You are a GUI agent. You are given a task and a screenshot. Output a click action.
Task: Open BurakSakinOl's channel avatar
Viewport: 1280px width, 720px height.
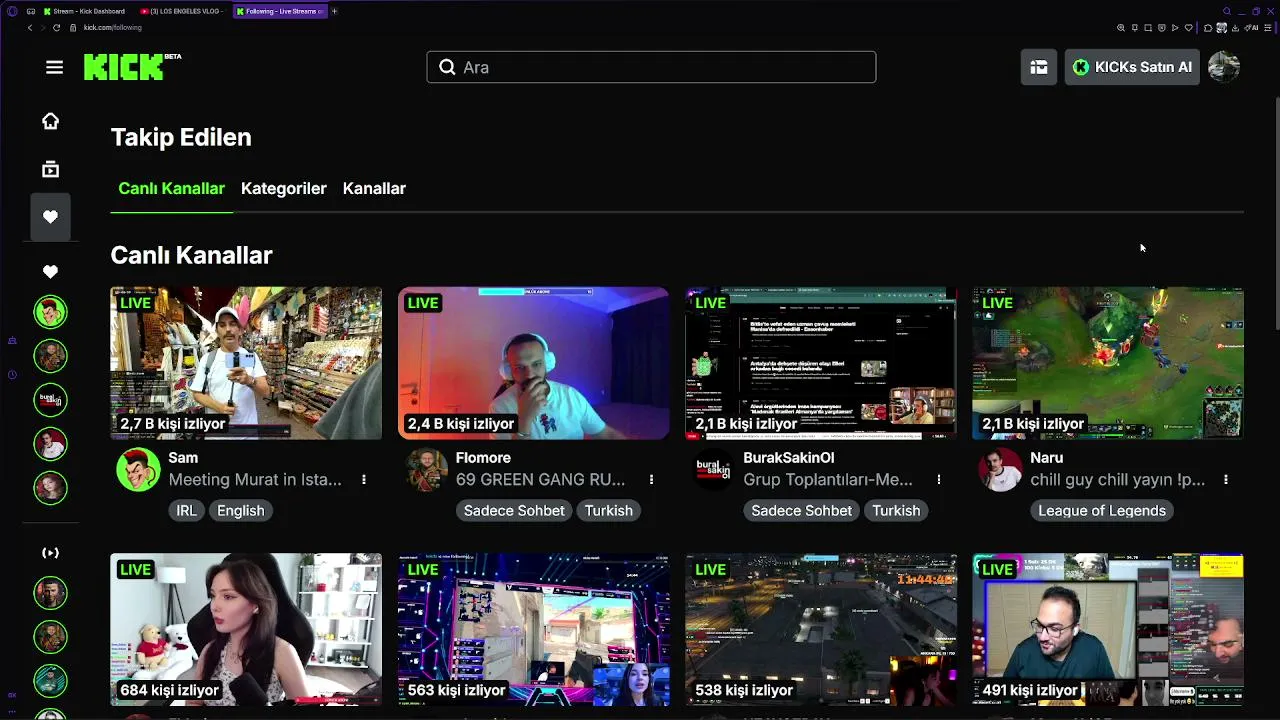click(713, 470)
